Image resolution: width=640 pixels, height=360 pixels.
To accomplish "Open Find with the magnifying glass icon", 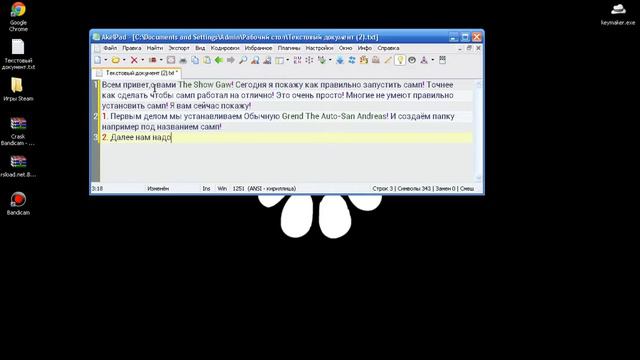I will tap(243, 60).
